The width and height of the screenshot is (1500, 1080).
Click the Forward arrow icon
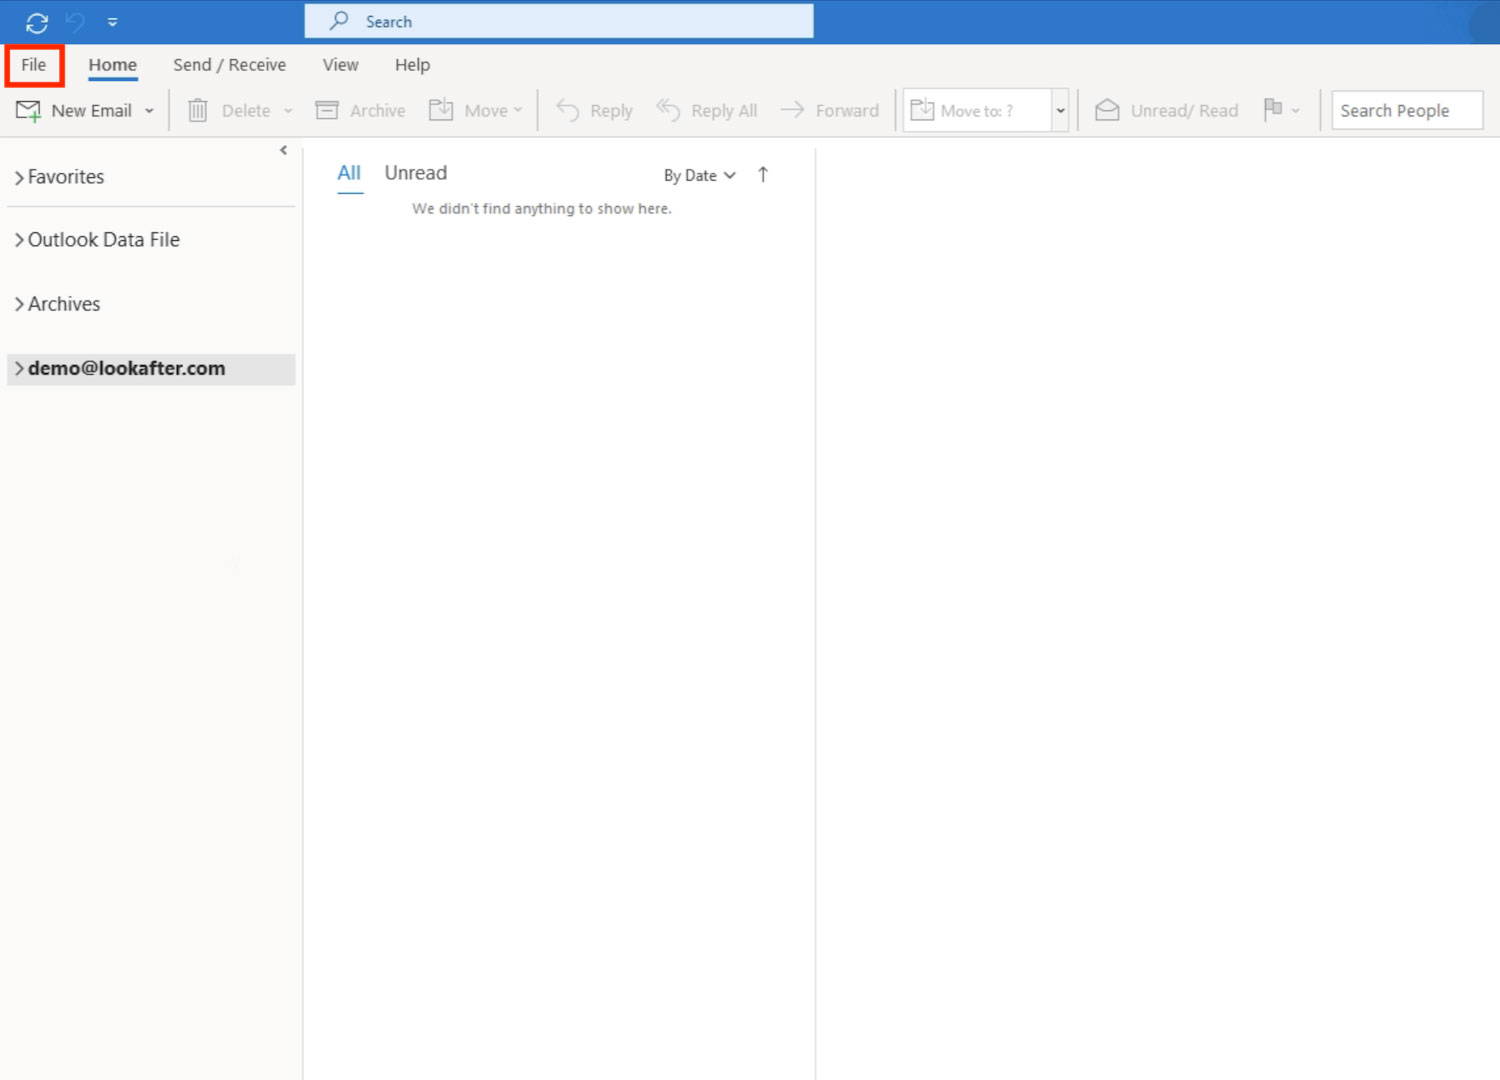pyautogui.click(x=792, y=111)
